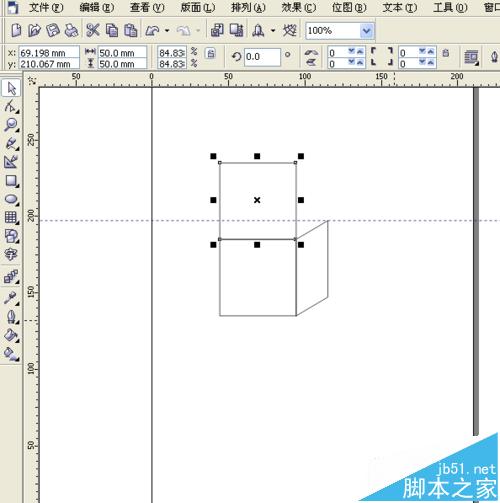This screenshot has width=500, height=503.
Task: Open the 位图(B) menu
Action: (349, 7)
